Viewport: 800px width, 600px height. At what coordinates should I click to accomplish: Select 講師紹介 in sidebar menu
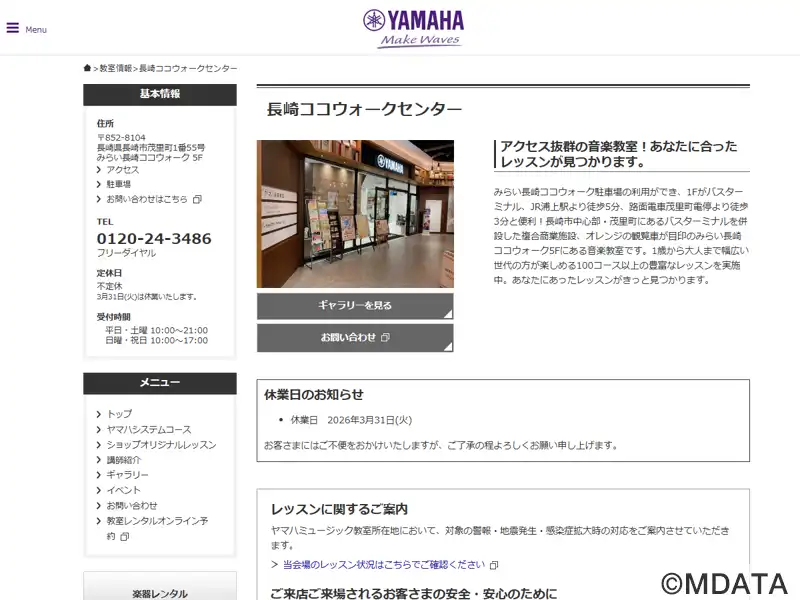click(x=123, y=460)
